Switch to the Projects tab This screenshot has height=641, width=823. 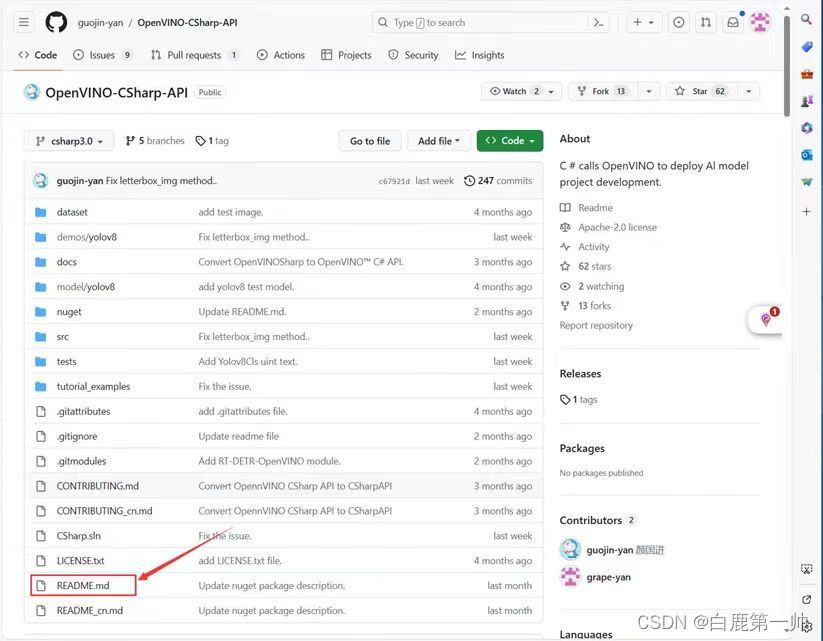[346, 55]
